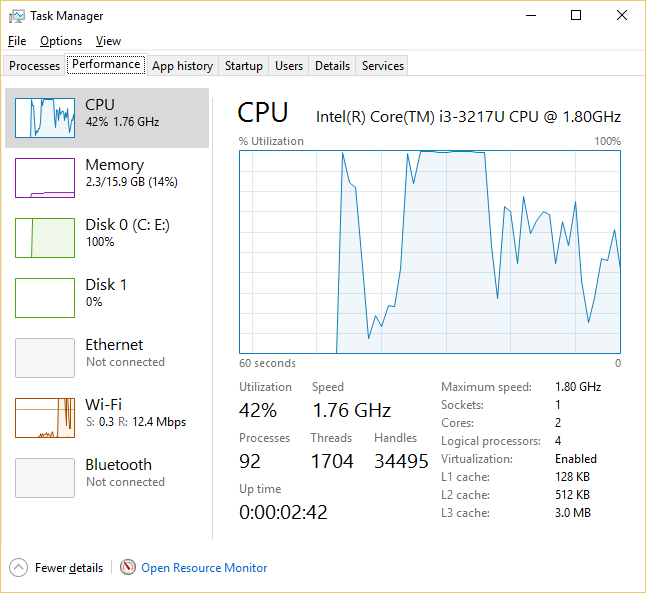Click the 1704 threads count
The image size is (646, 593).
coord(332,461)
